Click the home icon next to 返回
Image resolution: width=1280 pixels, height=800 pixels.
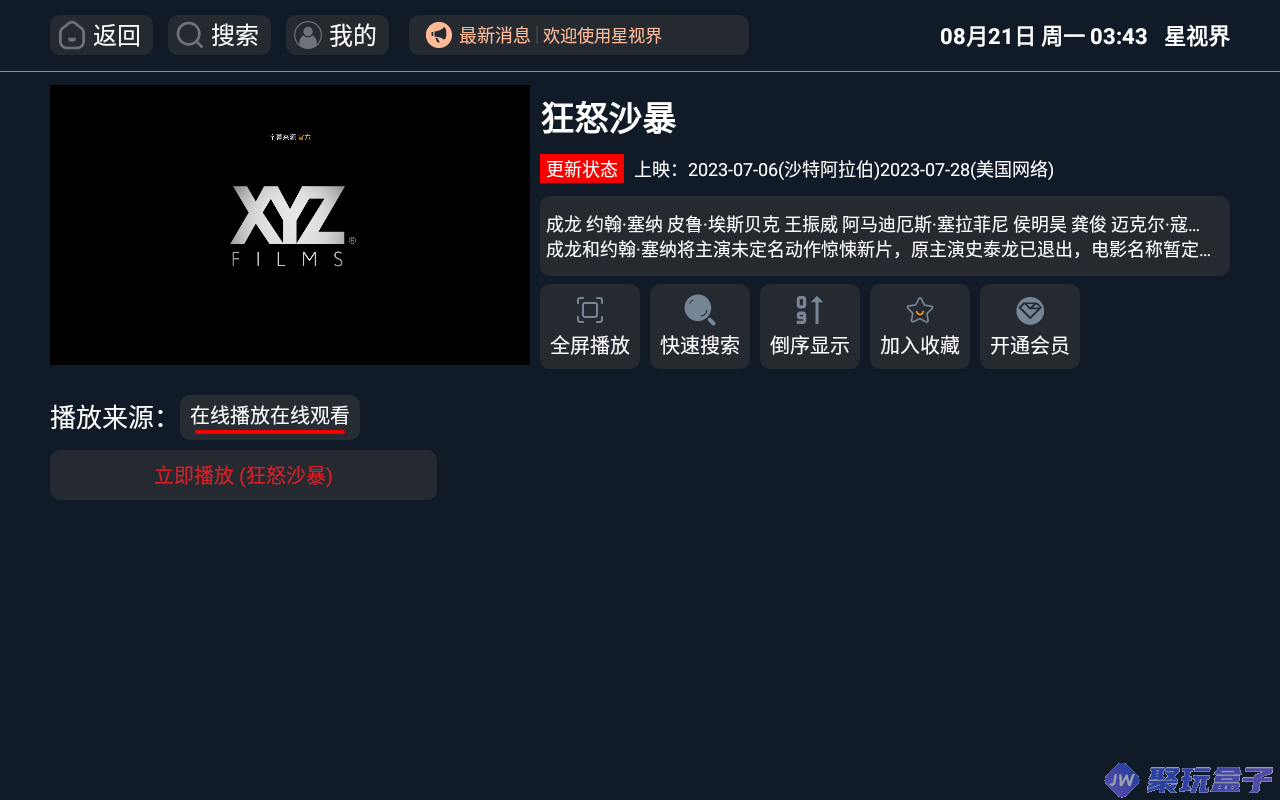tap(72, 35)
